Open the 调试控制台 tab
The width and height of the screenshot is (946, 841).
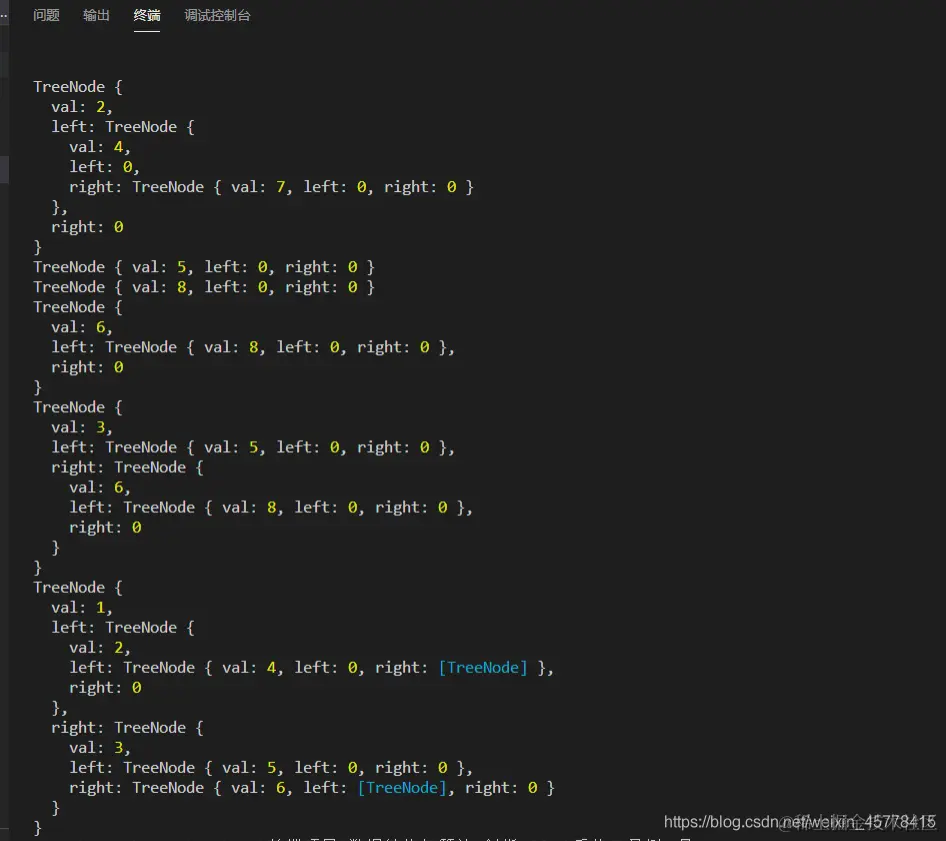tap(217, 16)
